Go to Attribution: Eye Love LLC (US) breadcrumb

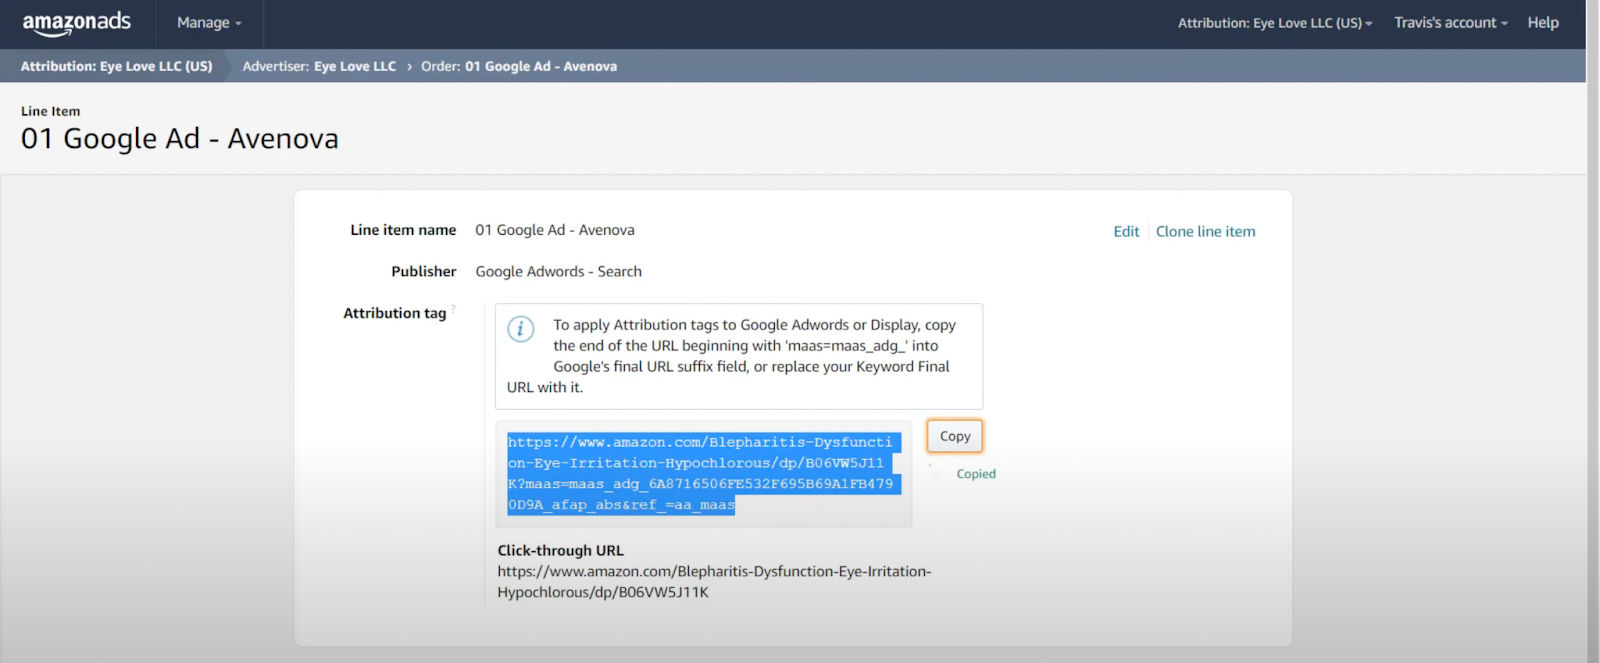[117, 66]
